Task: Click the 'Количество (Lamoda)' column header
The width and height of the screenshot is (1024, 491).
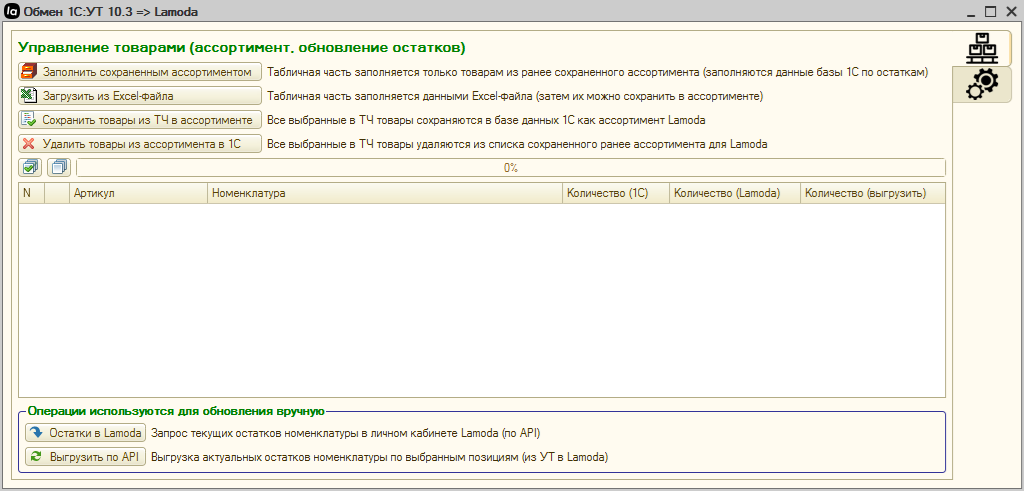Action: tap(735, 193)
